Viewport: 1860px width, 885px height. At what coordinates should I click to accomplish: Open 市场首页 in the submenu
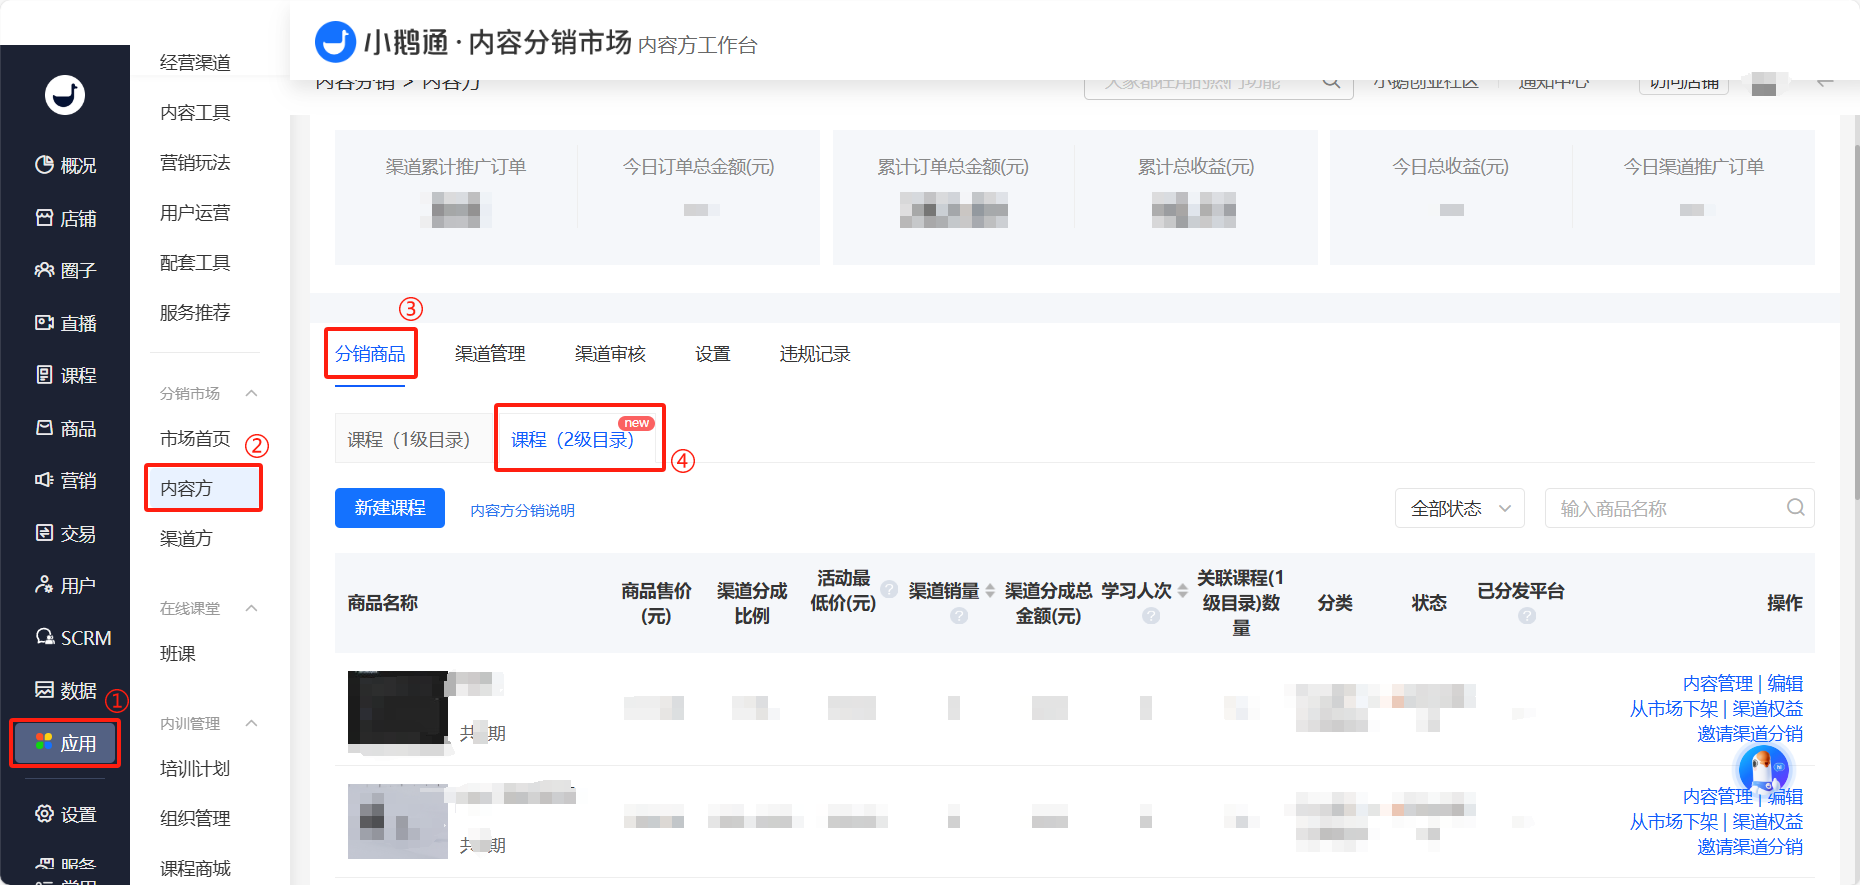[195, 438]
